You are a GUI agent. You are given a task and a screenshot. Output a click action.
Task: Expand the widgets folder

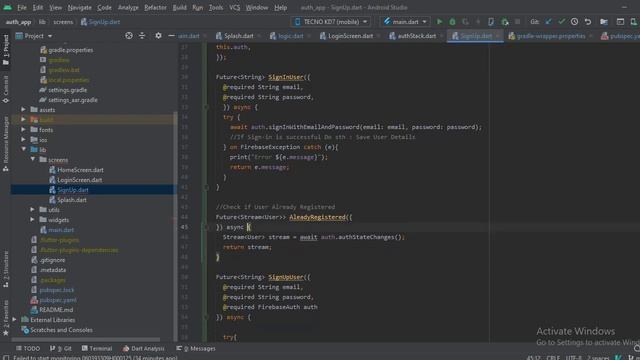[33, 220]
